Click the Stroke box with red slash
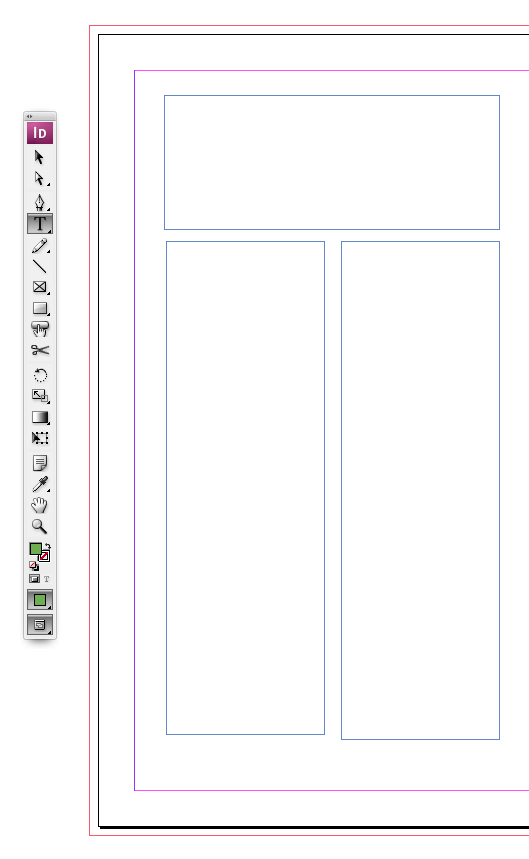Image resolution: width=529 pixels, height=859 pixels. [x=44, y=556]
